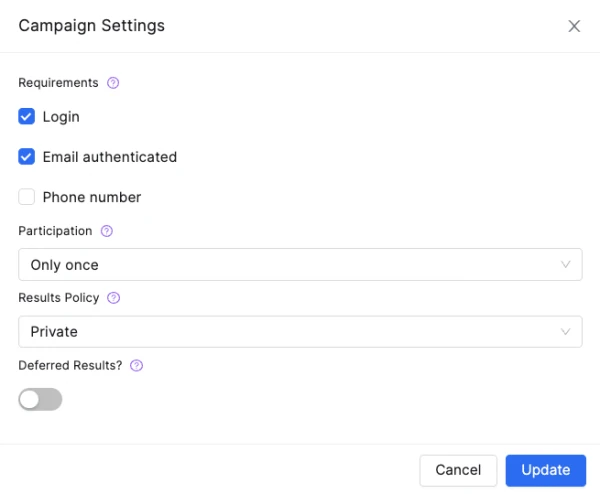The image size is (600, 494).
Task: Click the blue Update button
Action: pos(545,470)
